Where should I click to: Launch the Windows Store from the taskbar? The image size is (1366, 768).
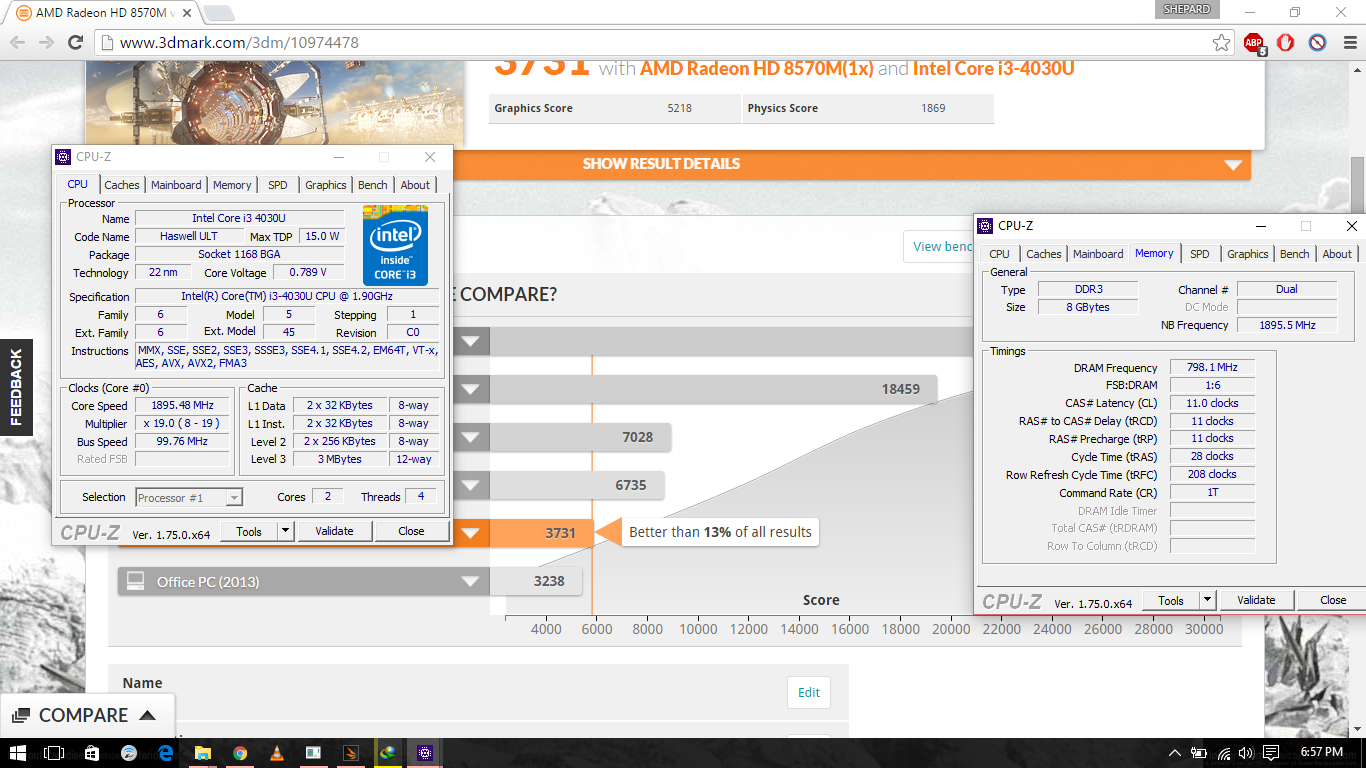pos(92,753)
